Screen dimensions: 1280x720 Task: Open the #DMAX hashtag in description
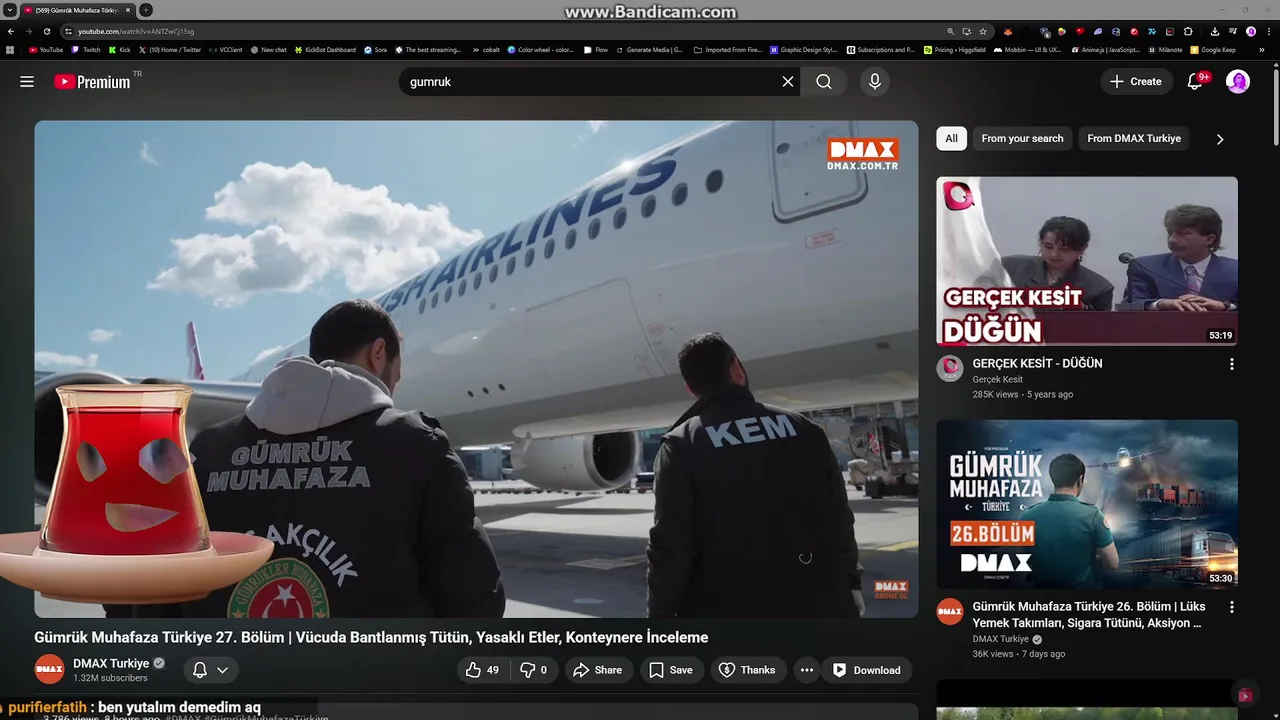tap(184, 717)
